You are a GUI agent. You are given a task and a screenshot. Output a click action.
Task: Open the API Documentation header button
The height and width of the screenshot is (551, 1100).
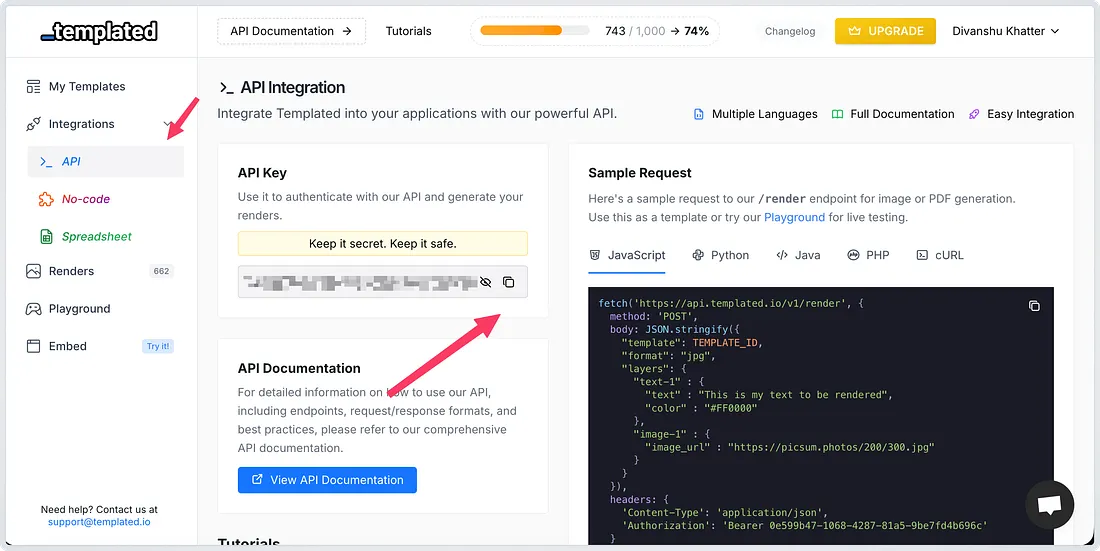click(291, 31)
